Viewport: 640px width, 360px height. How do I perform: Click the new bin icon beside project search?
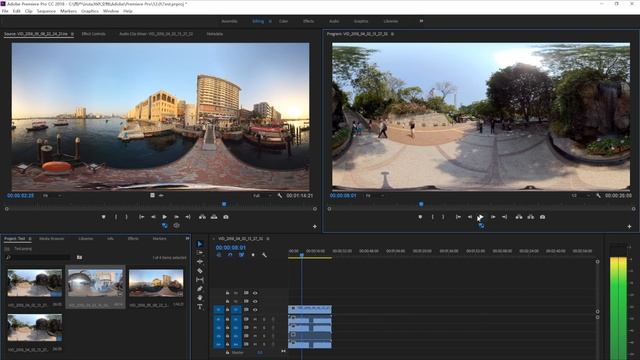tap(80, 257)
